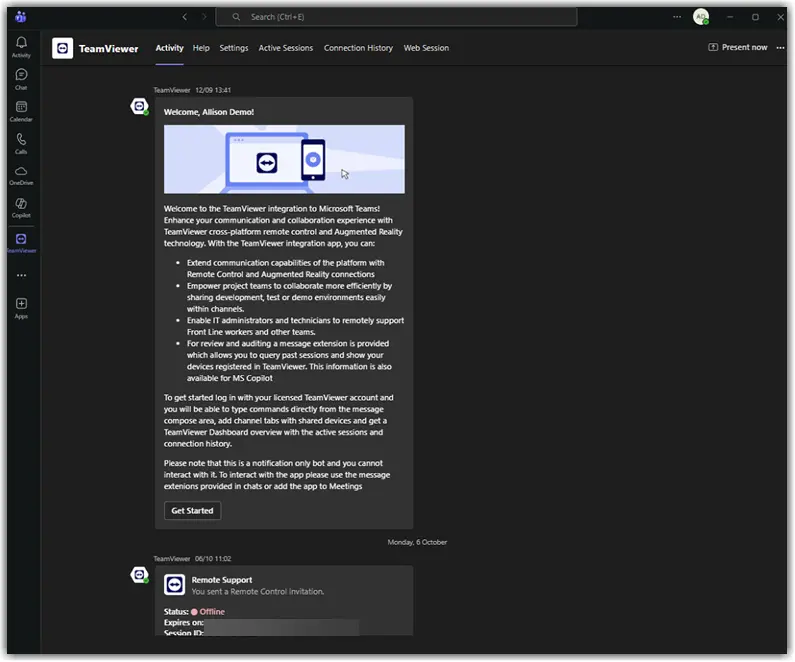This screenshot has height=662, width=795.
Task: Click the Remote Support card TeamViewer icon
Action: click(x=174, y=585)
